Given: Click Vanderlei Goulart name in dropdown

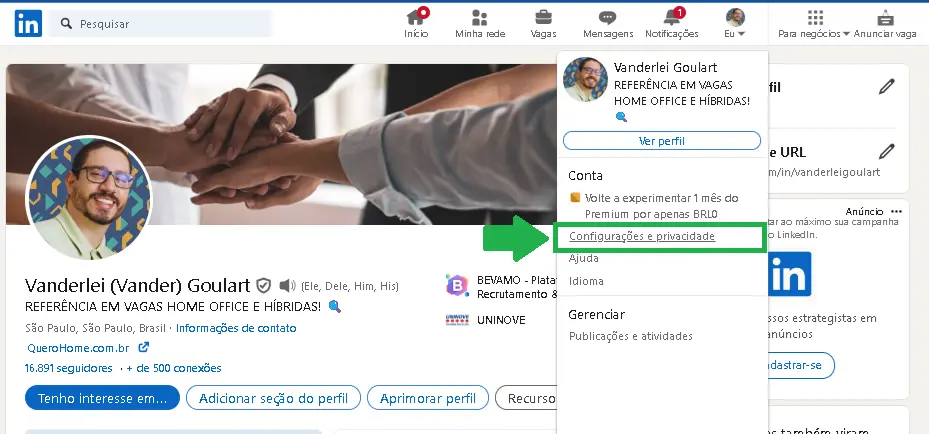Looking at the screenshot, I should (665, 67).
